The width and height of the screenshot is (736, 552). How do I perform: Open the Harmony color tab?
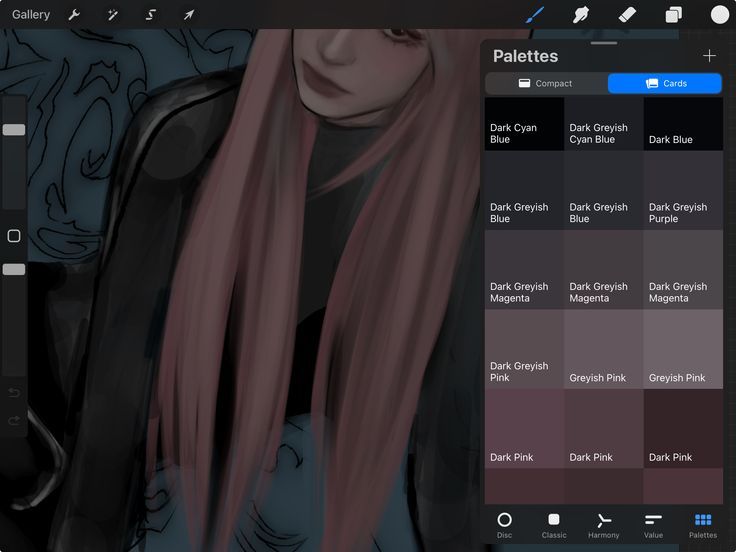point(604,525)
